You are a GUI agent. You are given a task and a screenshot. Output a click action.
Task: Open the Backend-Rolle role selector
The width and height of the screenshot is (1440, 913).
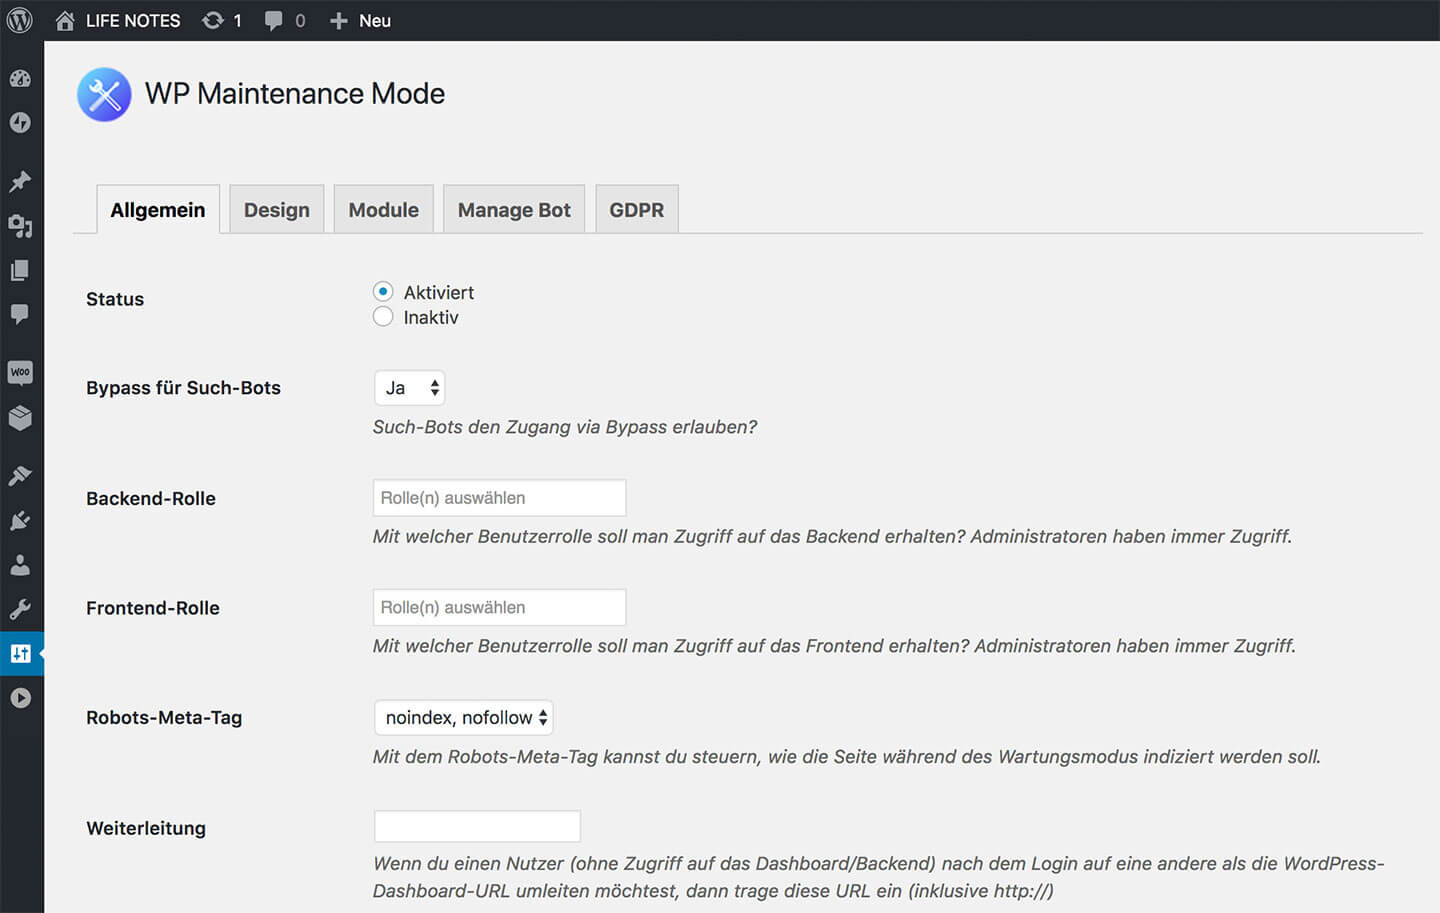500,498
